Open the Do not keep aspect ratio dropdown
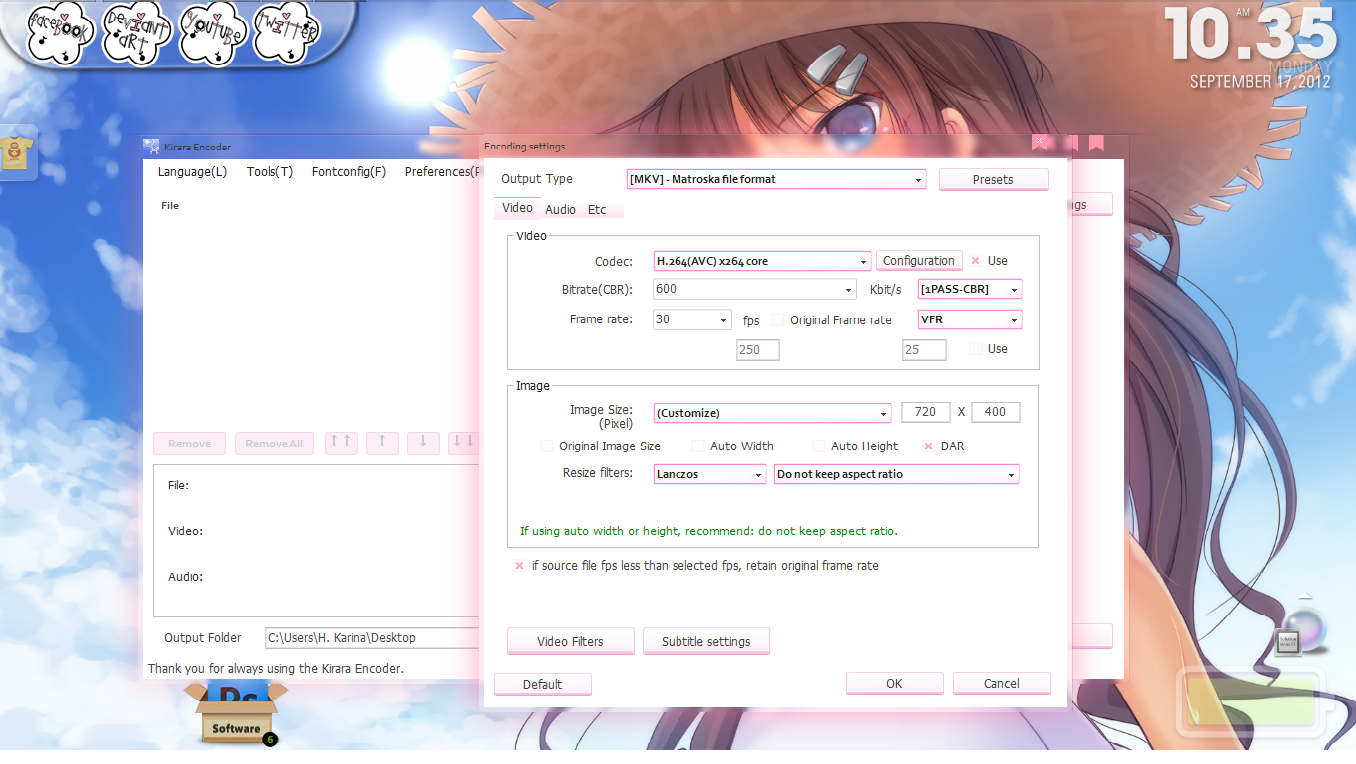This screenshot has width=1356, height=764. coord(897,474)
